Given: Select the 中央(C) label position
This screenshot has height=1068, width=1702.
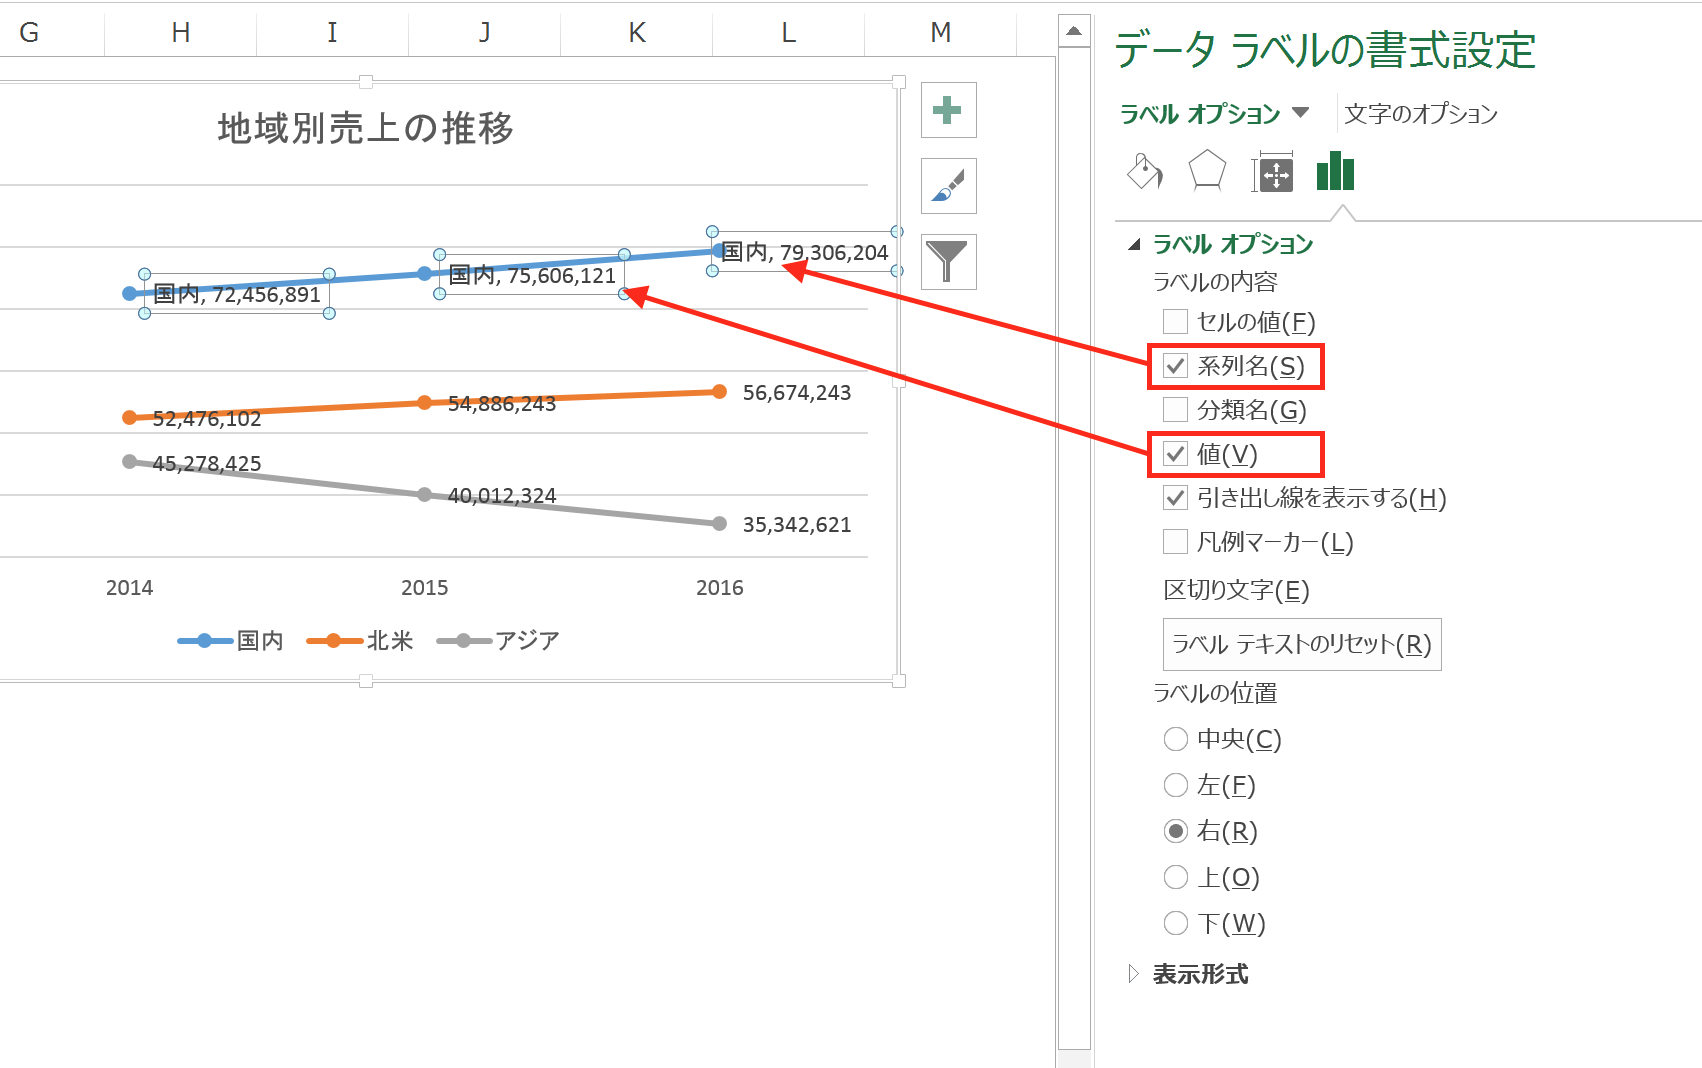Looking at the screenshot, I should click(x=1176, y=739).
